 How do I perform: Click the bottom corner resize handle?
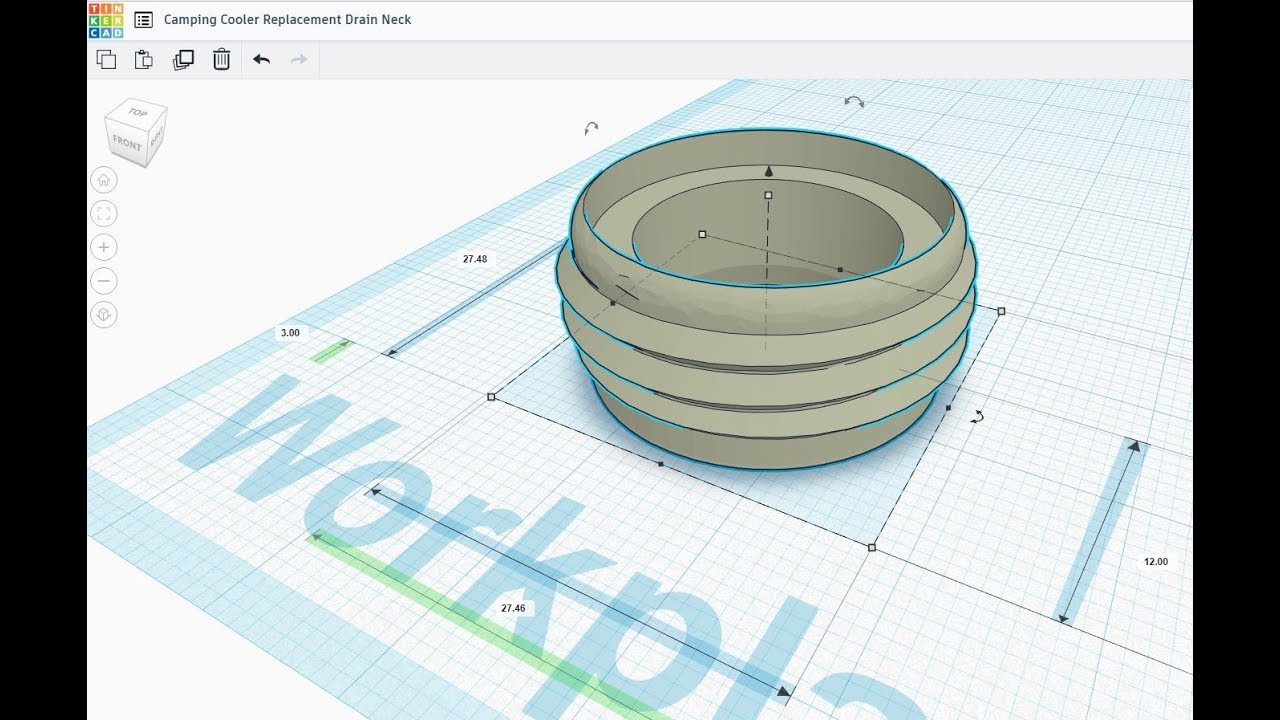(871, 547)
